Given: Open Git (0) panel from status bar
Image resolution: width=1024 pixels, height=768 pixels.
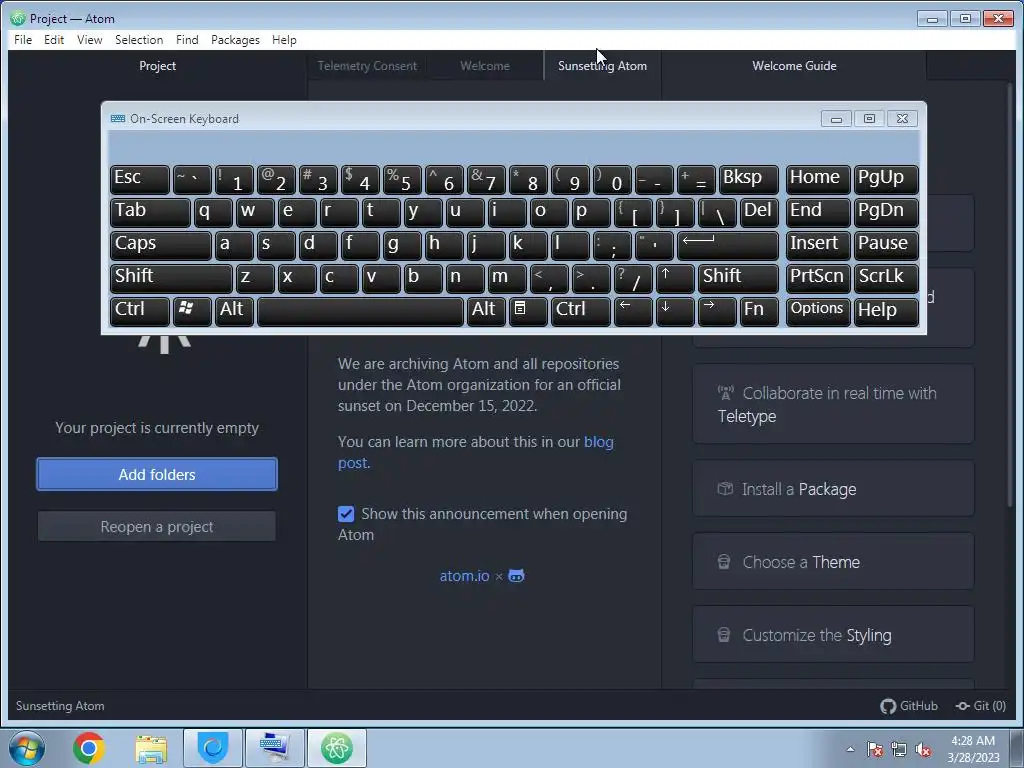Looking at the screenshot, I should pos(981,706).
